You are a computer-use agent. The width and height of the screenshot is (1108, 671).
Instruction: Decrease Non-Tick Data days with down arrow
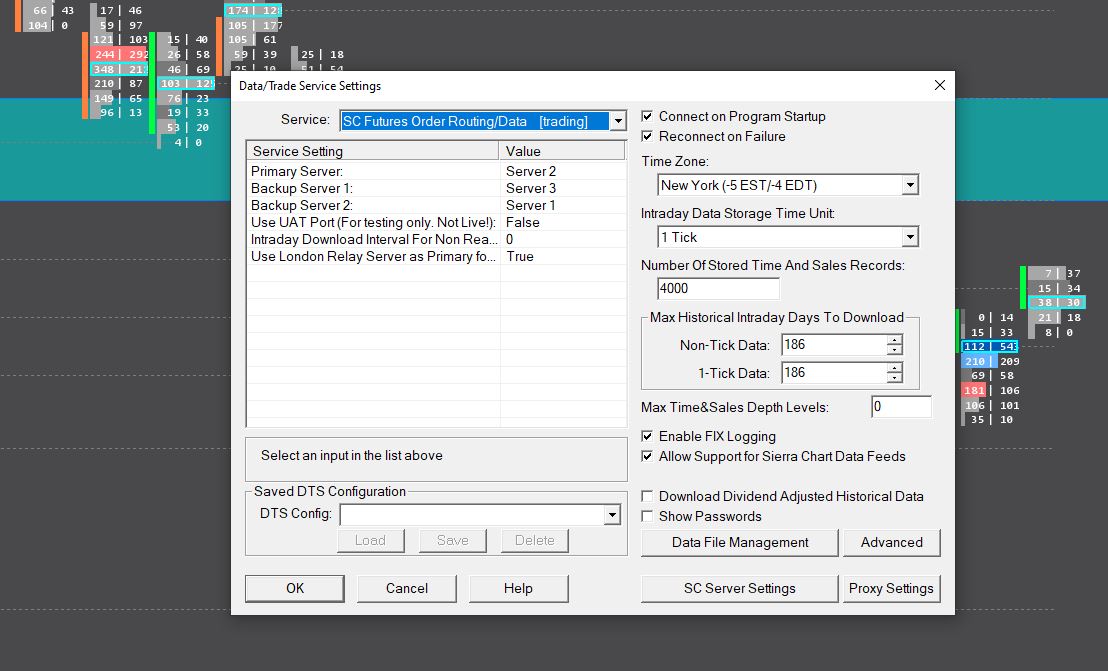[x=894, y=350]
